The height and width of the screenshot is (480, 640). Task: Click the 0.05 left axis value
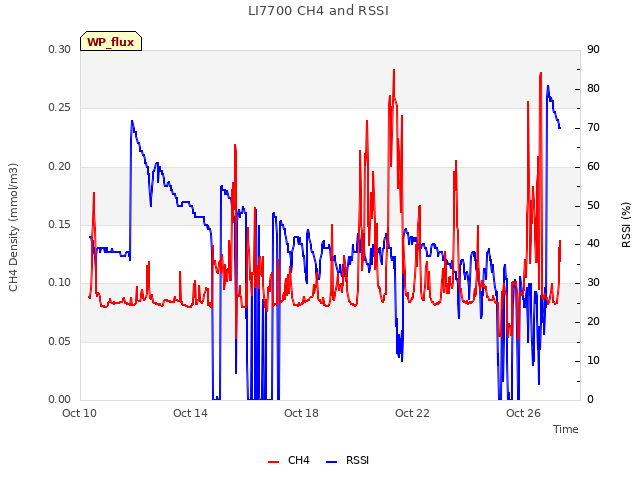pyautogui.click(x=60, y=341)
